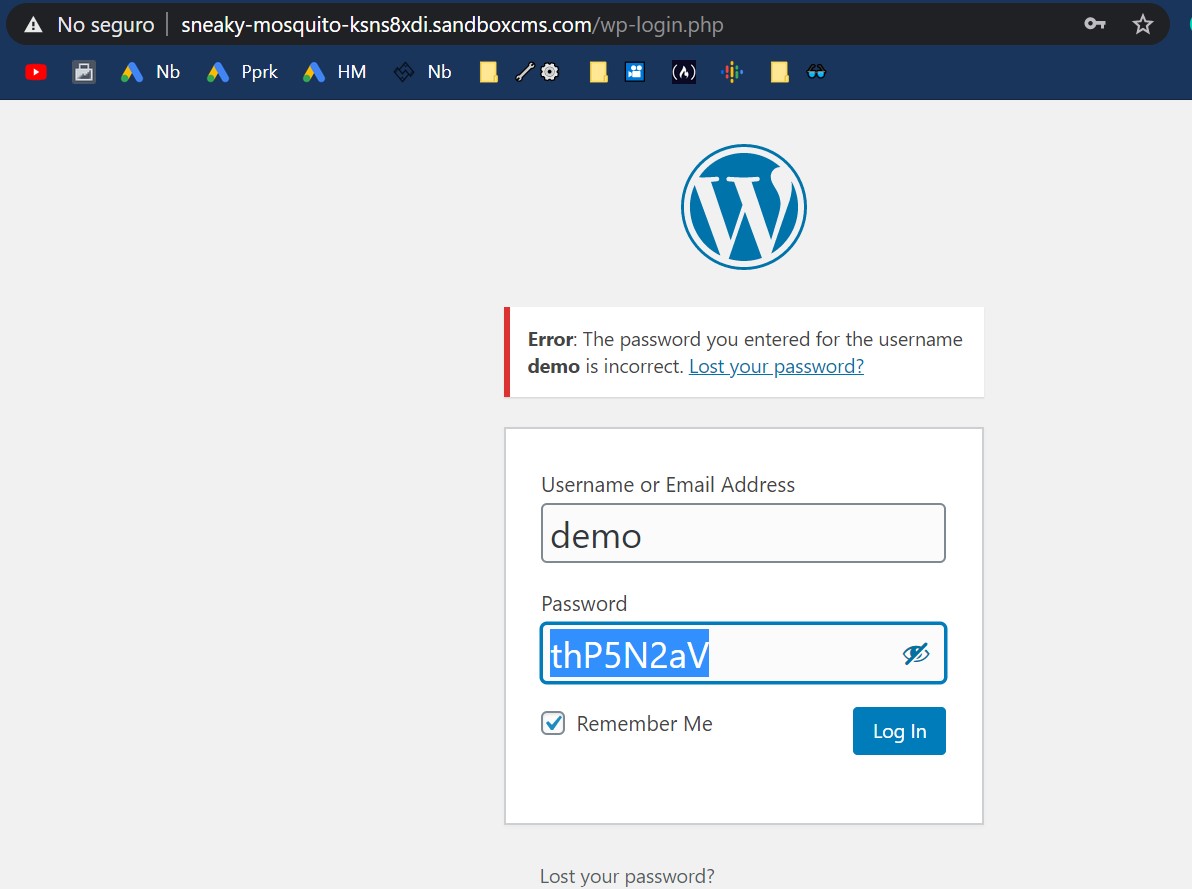Click 'Lost your password?' link below the form
1192x889 pixels.
pos(627,876)
